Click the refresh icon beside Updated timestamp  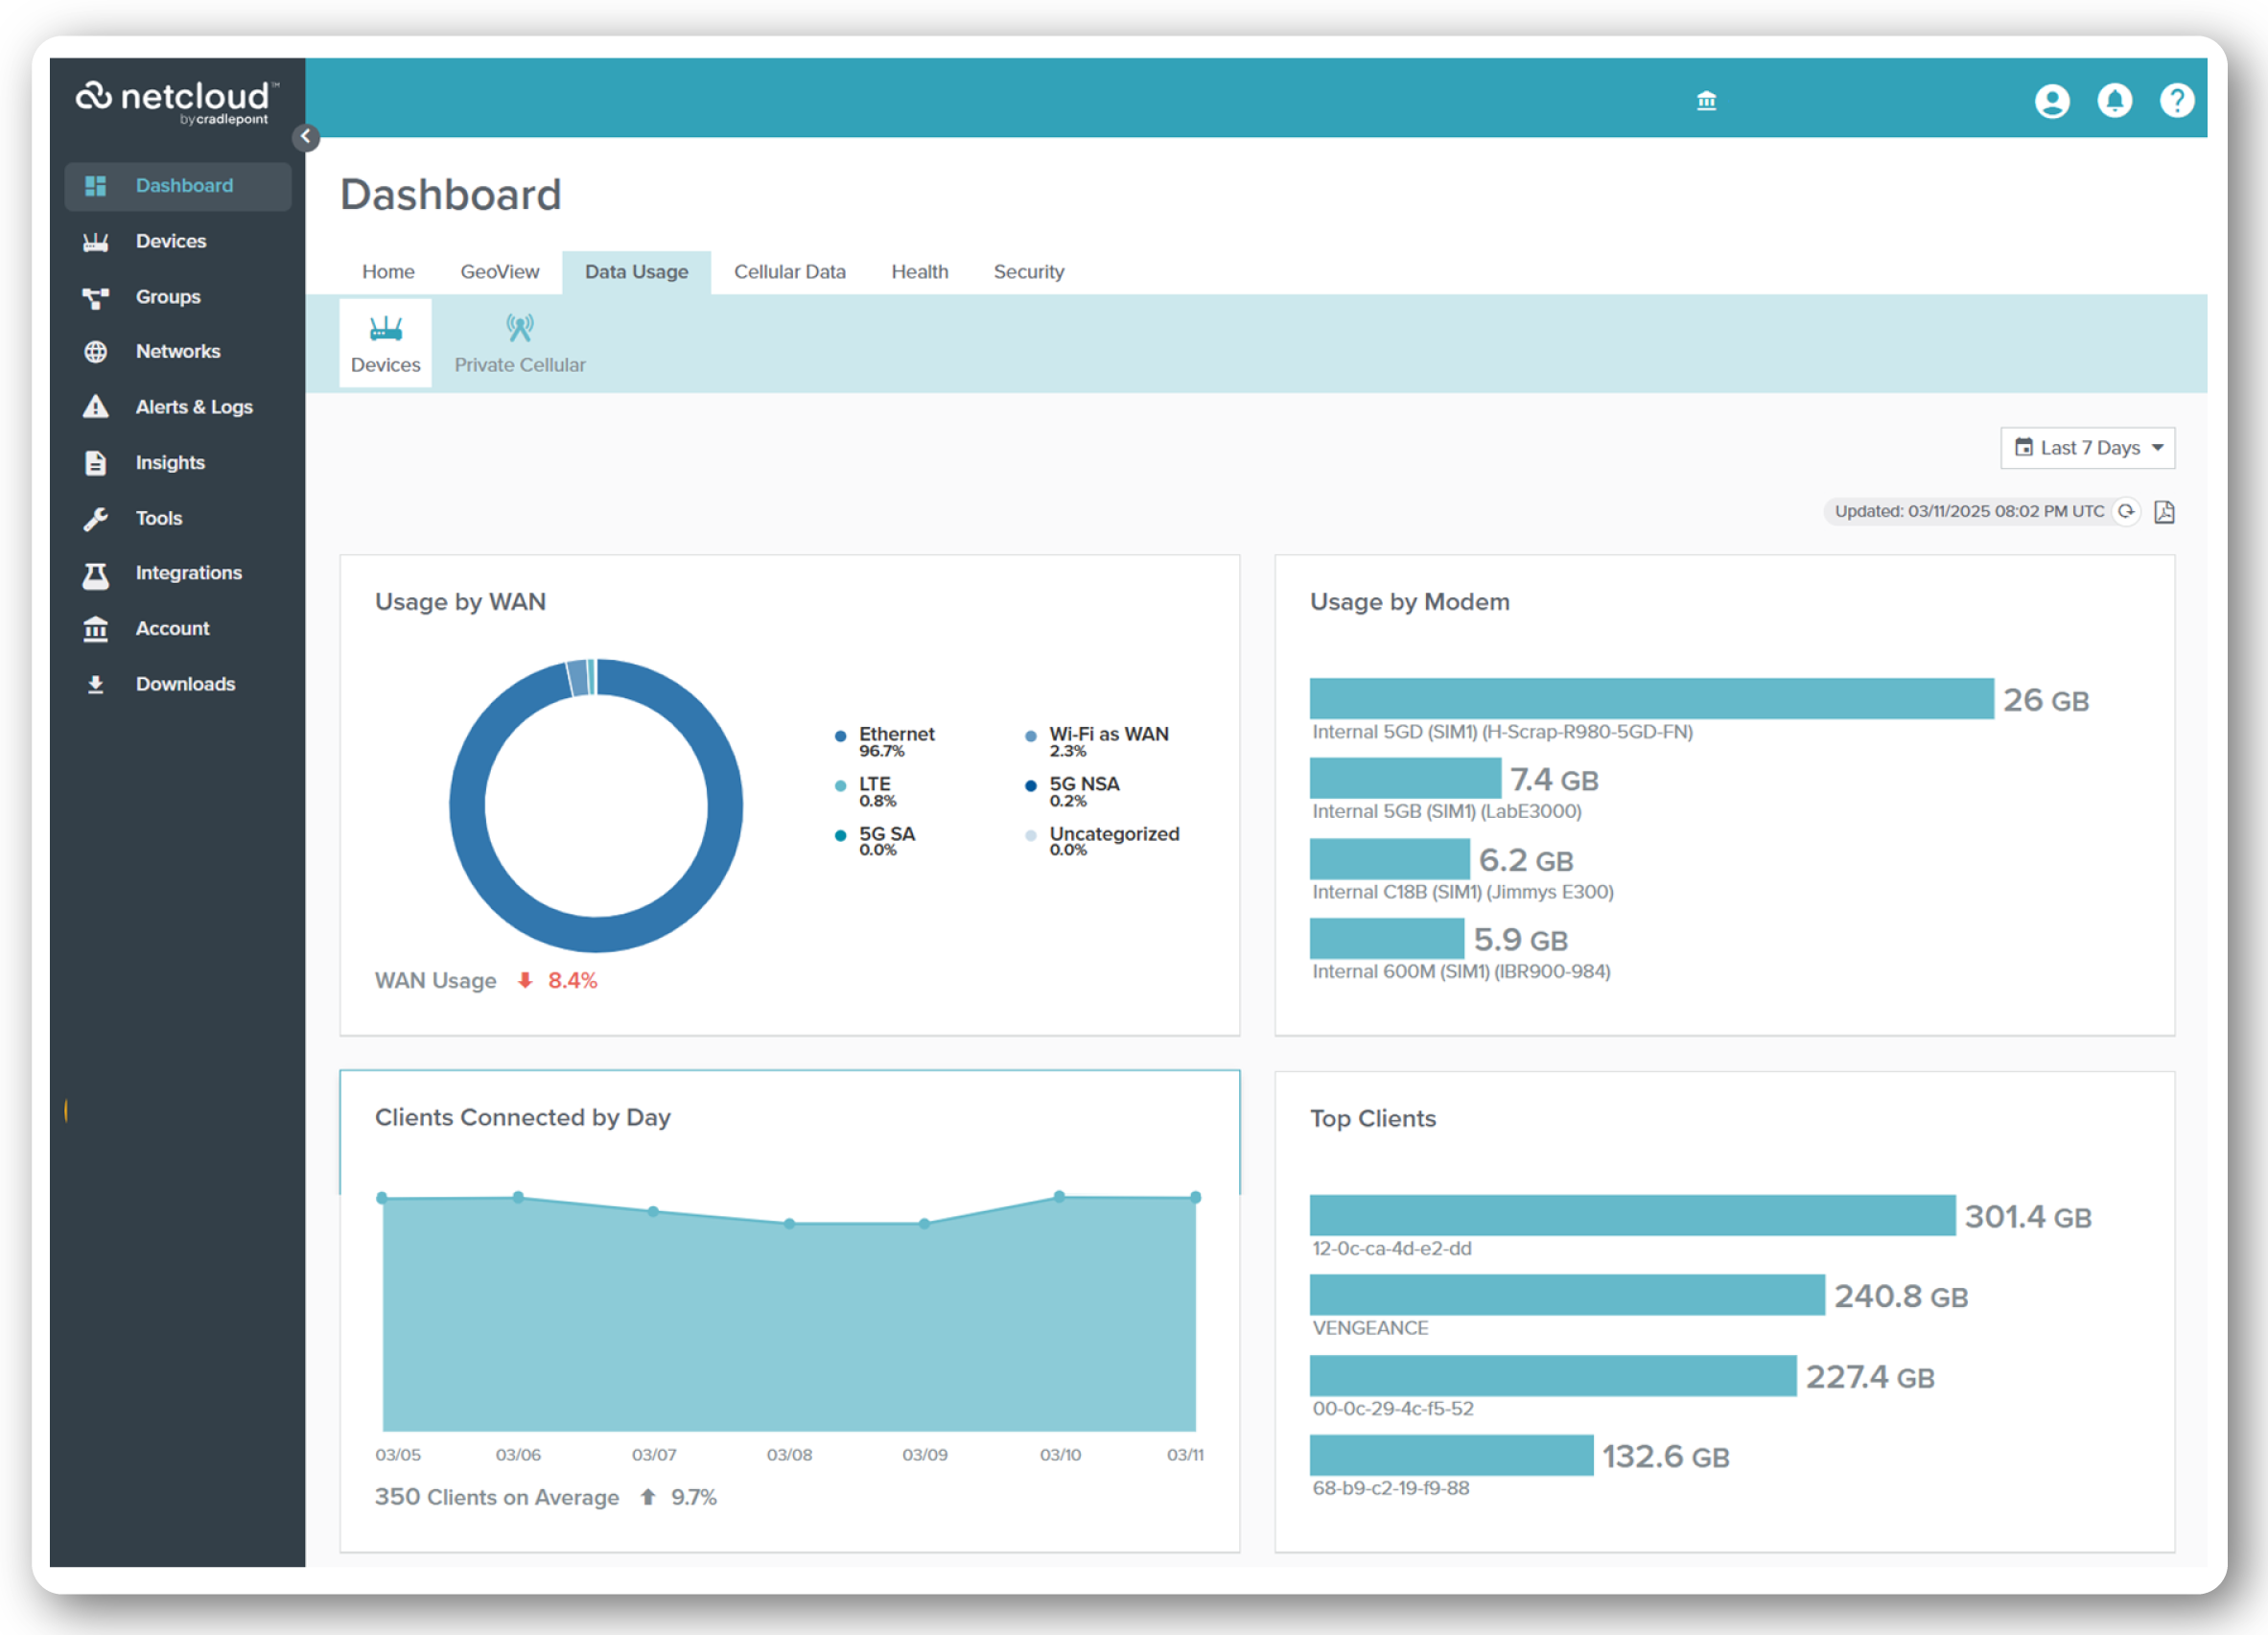pyautogui.click(x=2126, y=512)
